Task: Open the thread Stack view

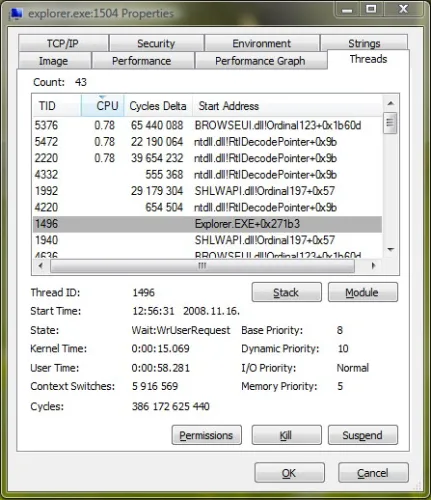Action: [x=286, y=292]
